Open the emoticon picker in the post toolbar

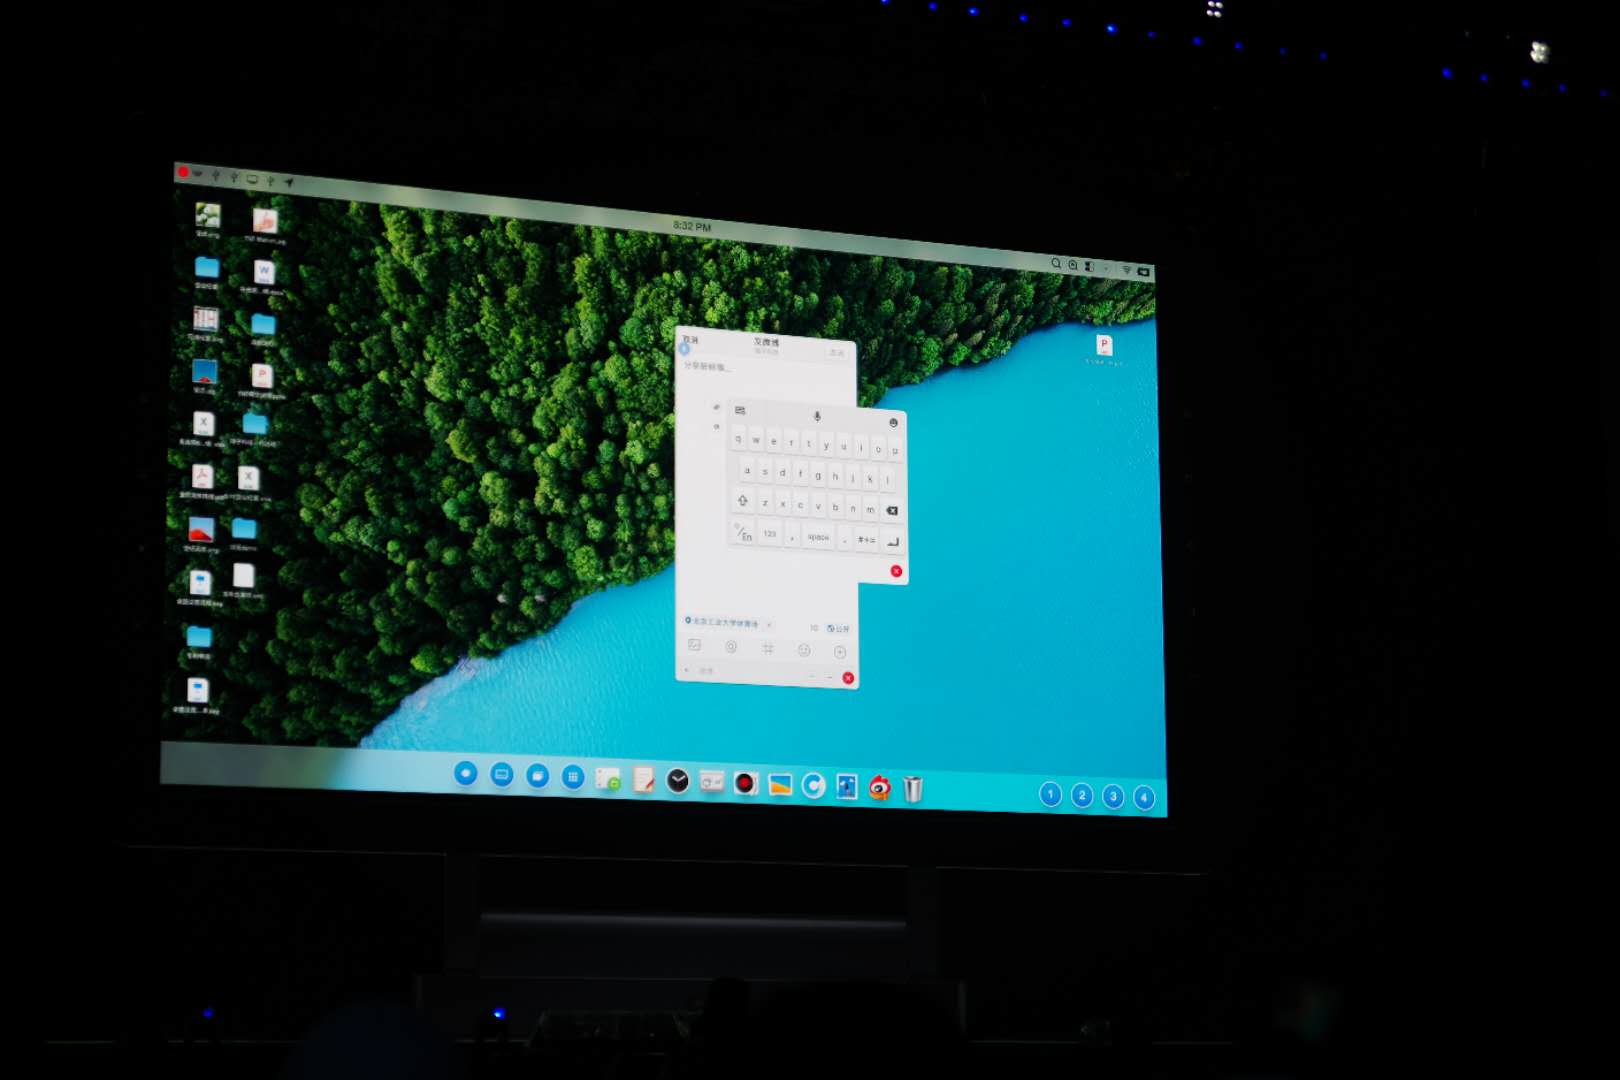pos(804,650)
